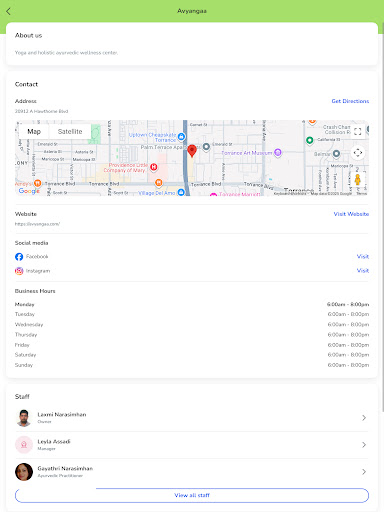Click Gayathri Narasimhan's profile photo

pyautogui.click(x=24, y=472)
